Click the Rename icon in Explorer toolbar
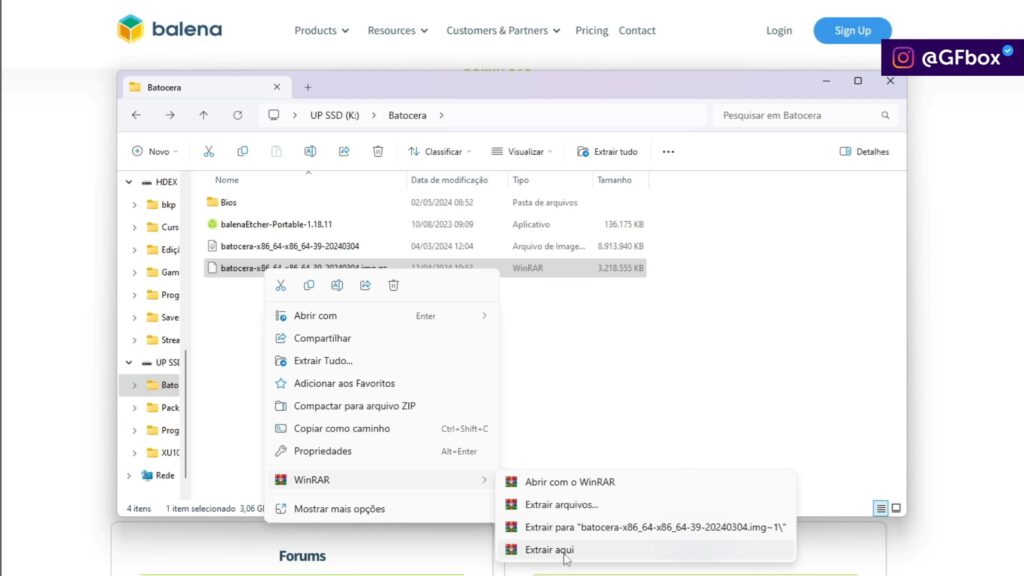Viewport: 1024px width, 576px height. pyautogui.click(x=310, y=152)
